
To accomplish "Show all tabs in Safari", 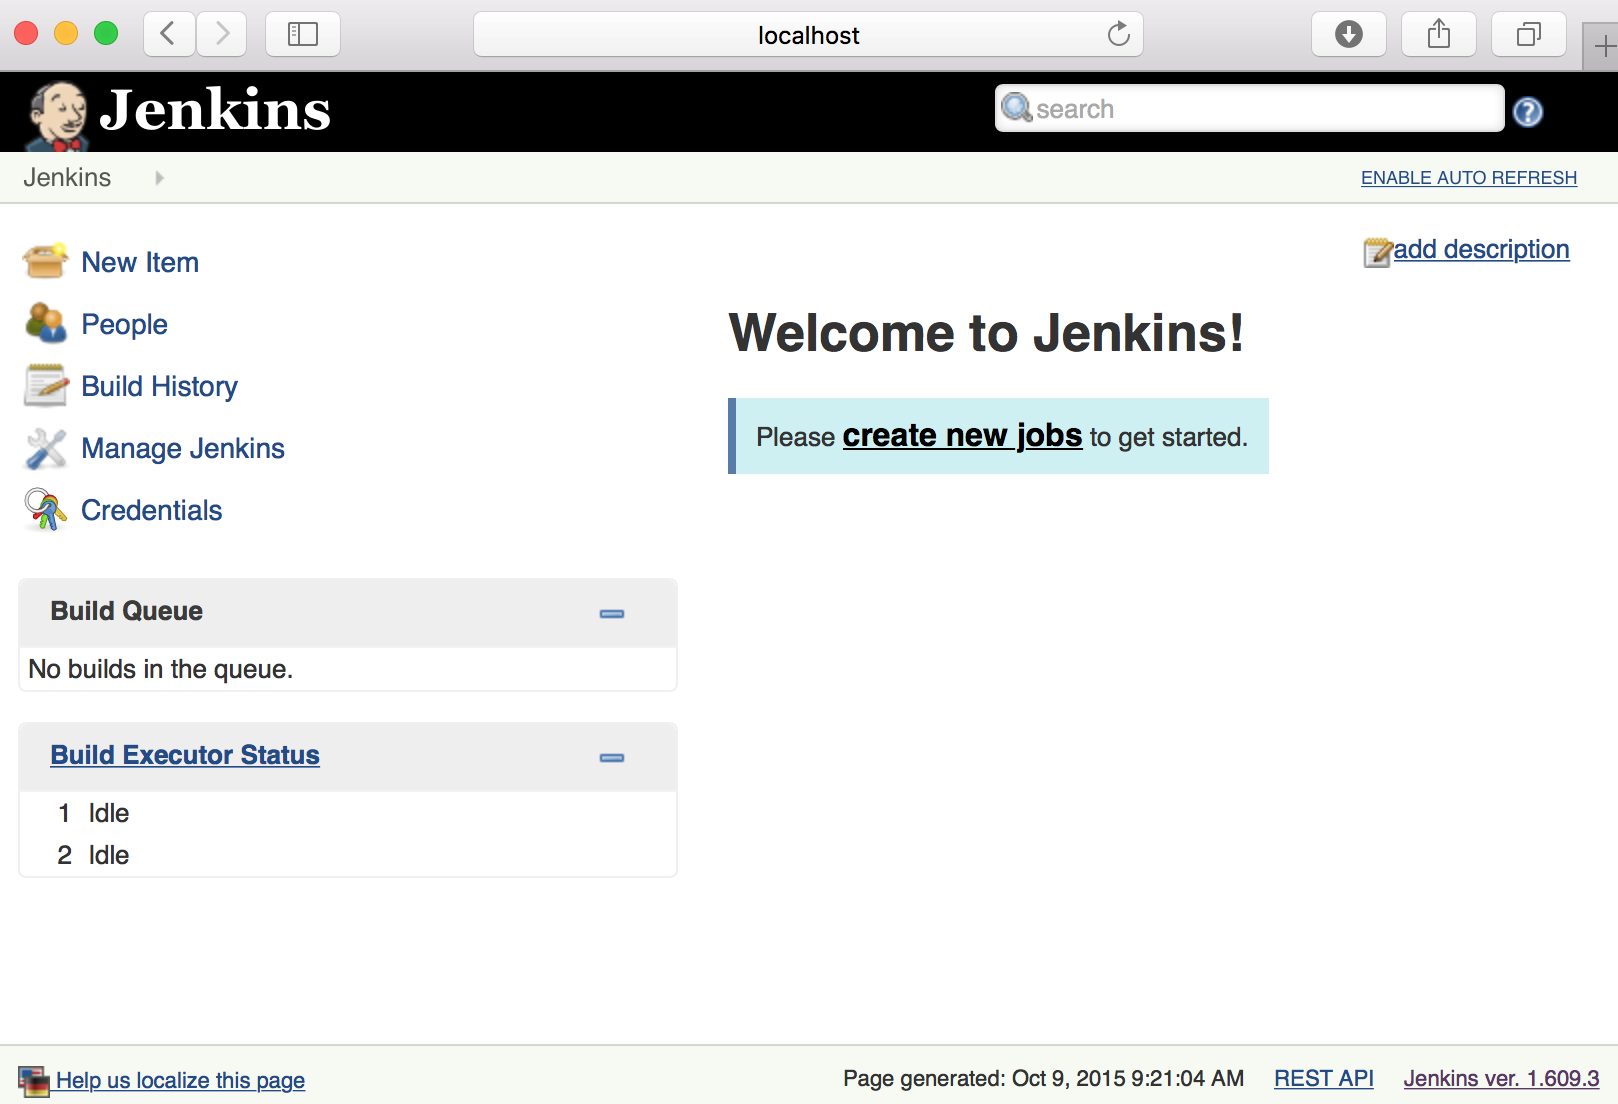I will pyautogui.click(x=1528, y=34).
